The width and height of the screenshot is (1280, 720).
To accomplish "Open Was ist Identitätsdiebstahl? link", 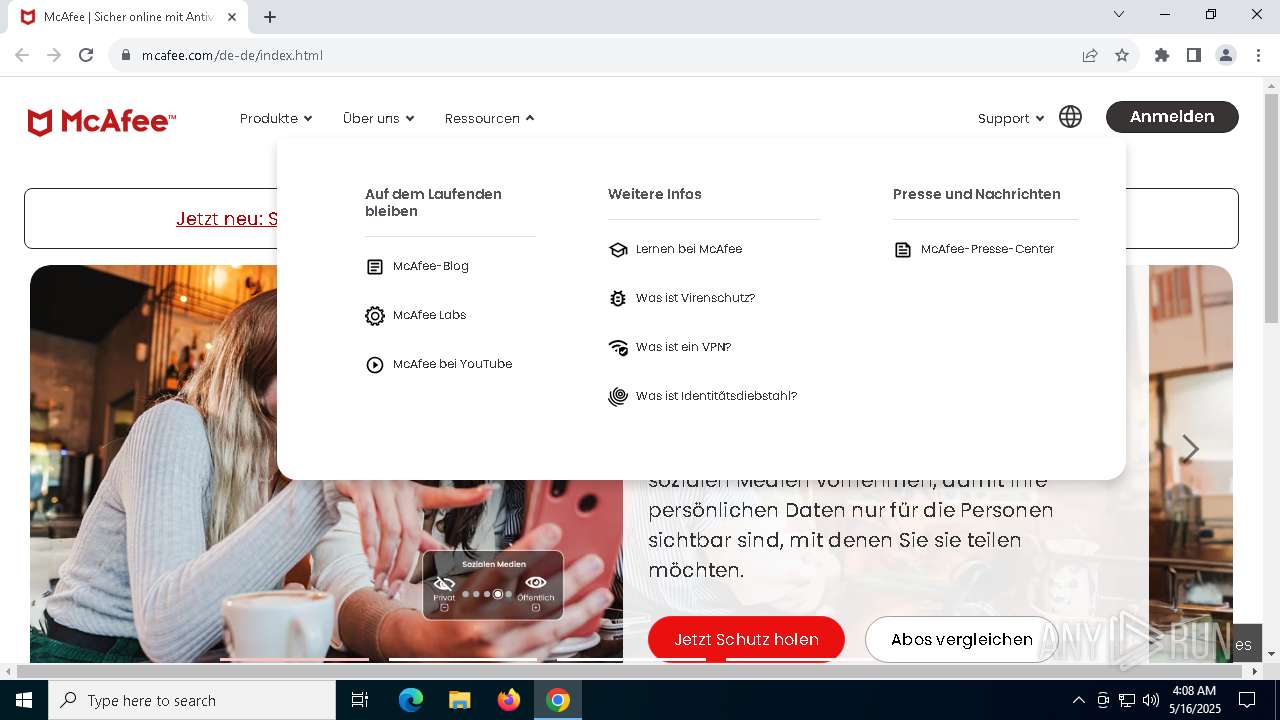I will tap(717, 396).
